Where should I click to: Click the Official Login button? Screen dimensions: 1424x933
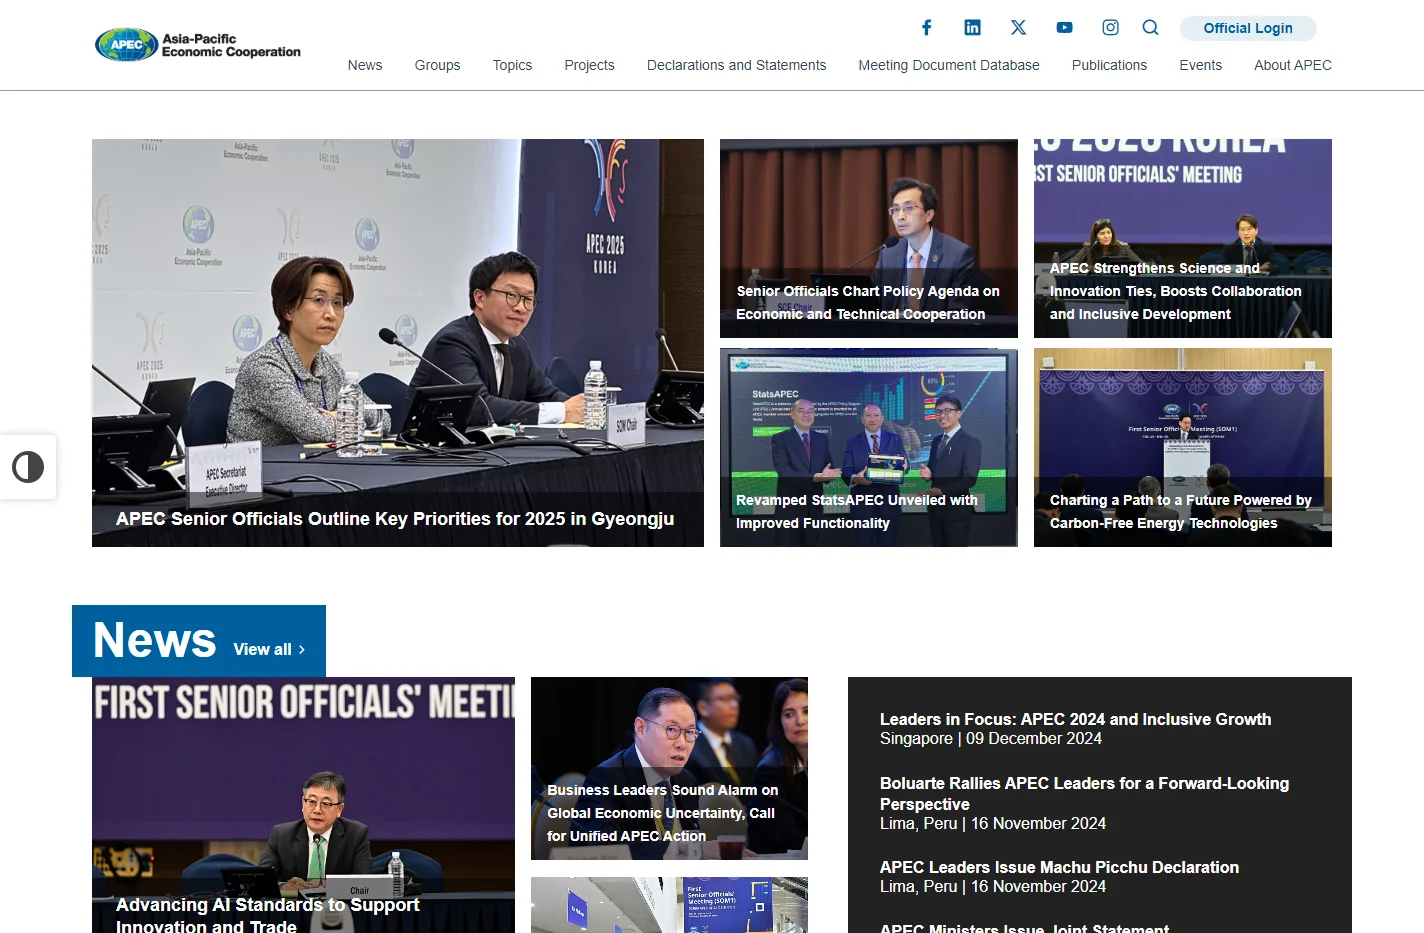click(x=1248, y=28)
